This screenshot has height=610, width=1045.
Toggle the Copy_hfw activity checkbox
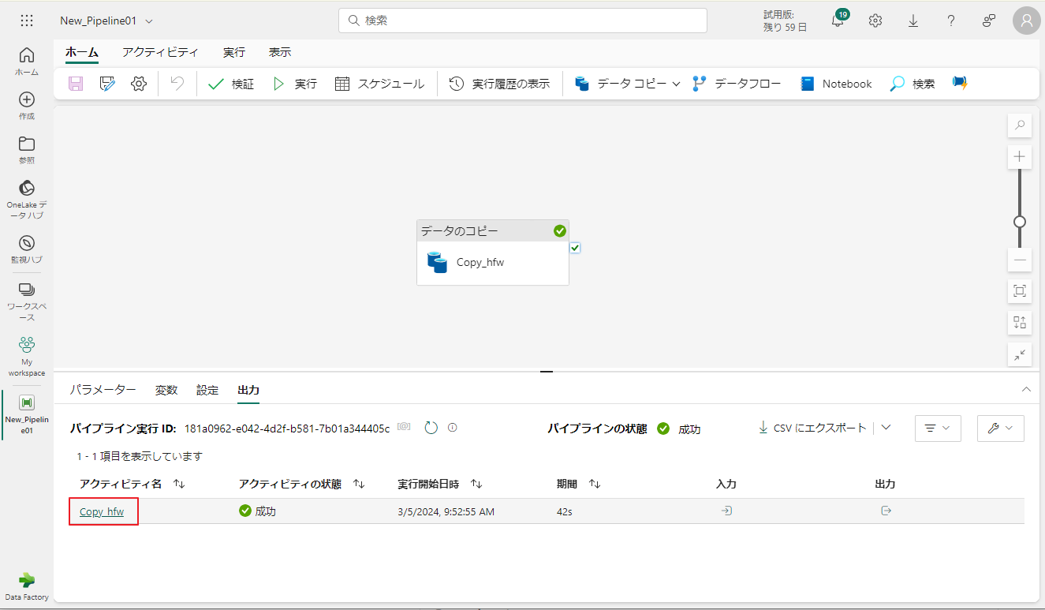point(575,248)
